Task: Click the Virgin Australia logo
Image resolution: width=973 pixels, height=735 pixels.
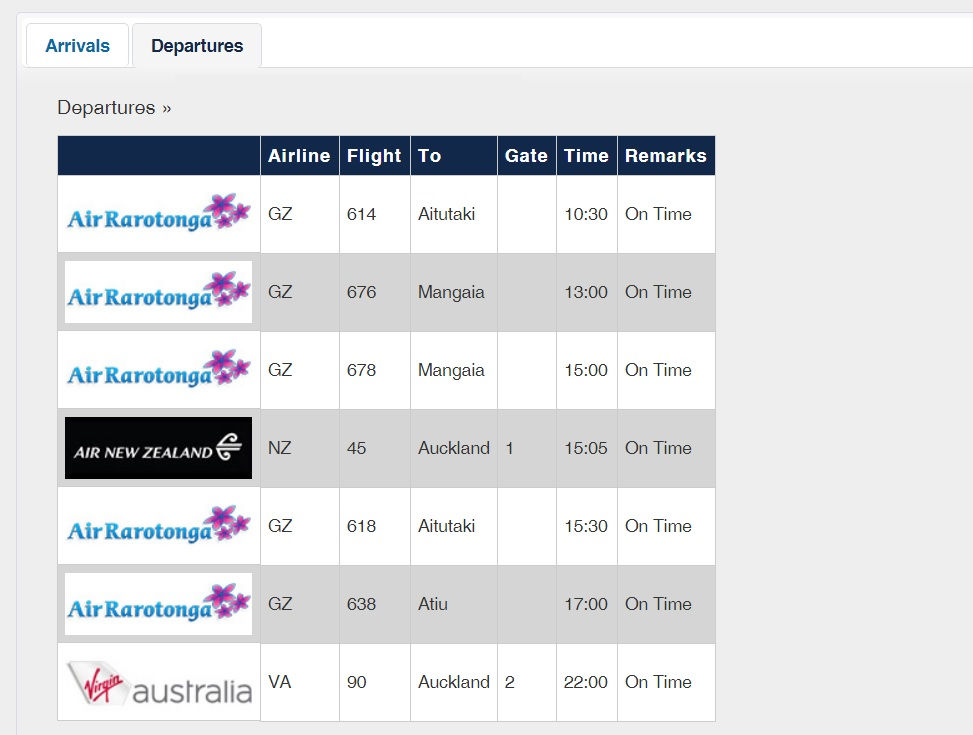Action: [158, 682]
